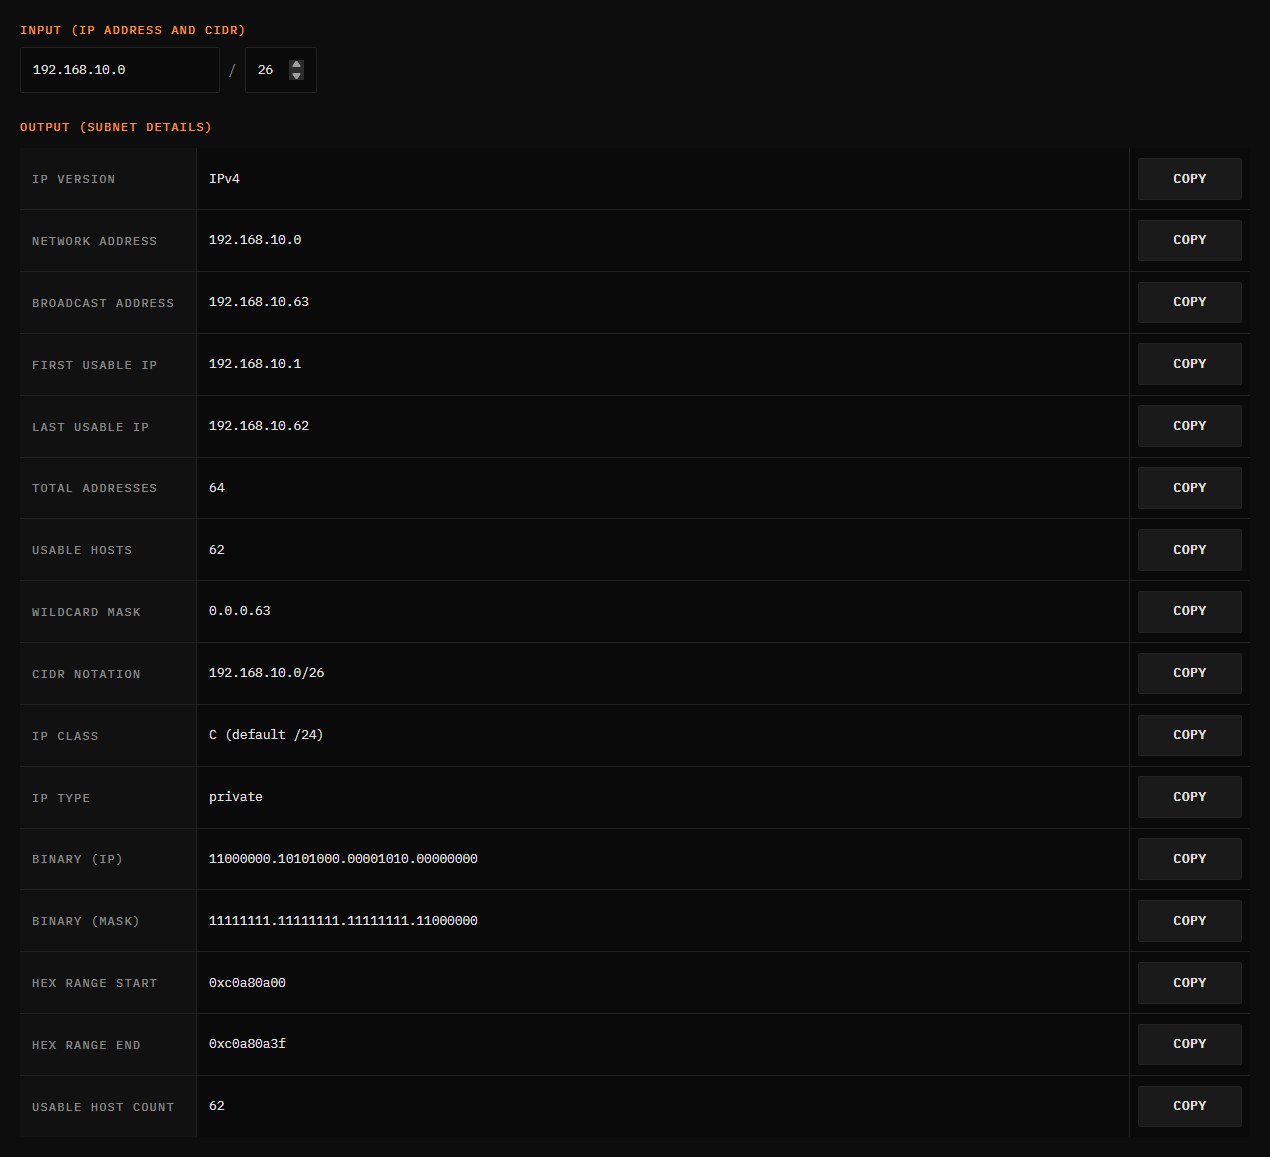Click the IPv4 version value
This screenshot has width=1270, height=1157.
(x=224, y=179)
